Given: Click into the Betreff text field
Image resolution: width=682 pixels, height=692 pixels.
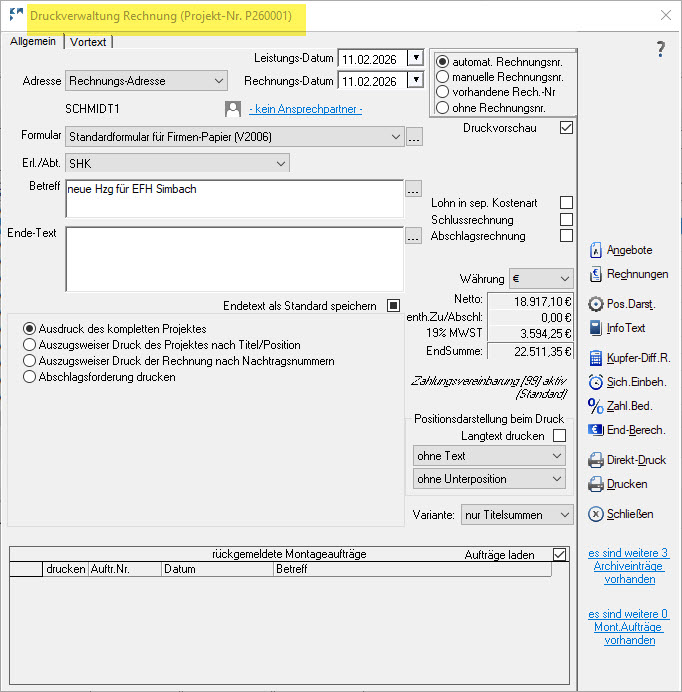Looking at the screenshot, I should 234,198.
